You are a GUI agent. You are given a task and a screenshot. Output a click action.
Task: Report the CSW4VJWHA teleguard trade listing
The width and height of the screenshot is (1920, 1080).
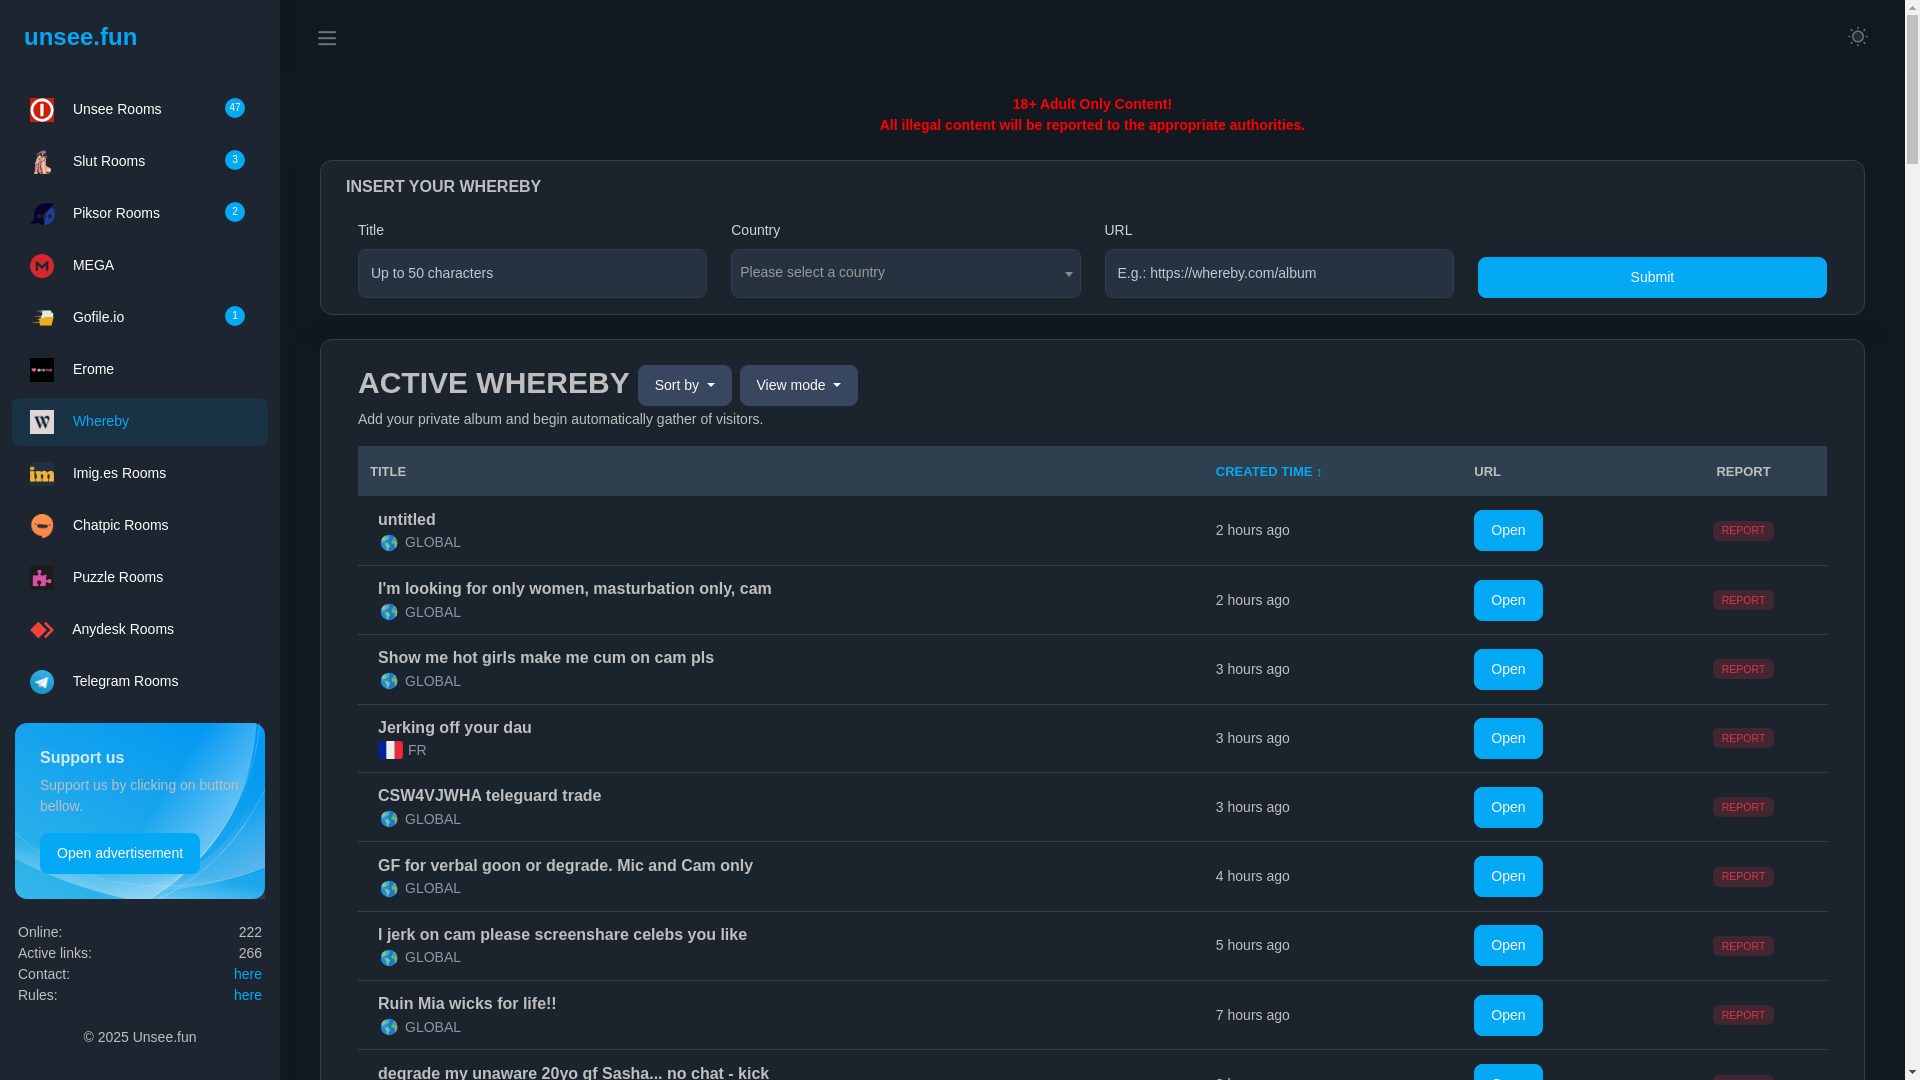pos(1742,807)
